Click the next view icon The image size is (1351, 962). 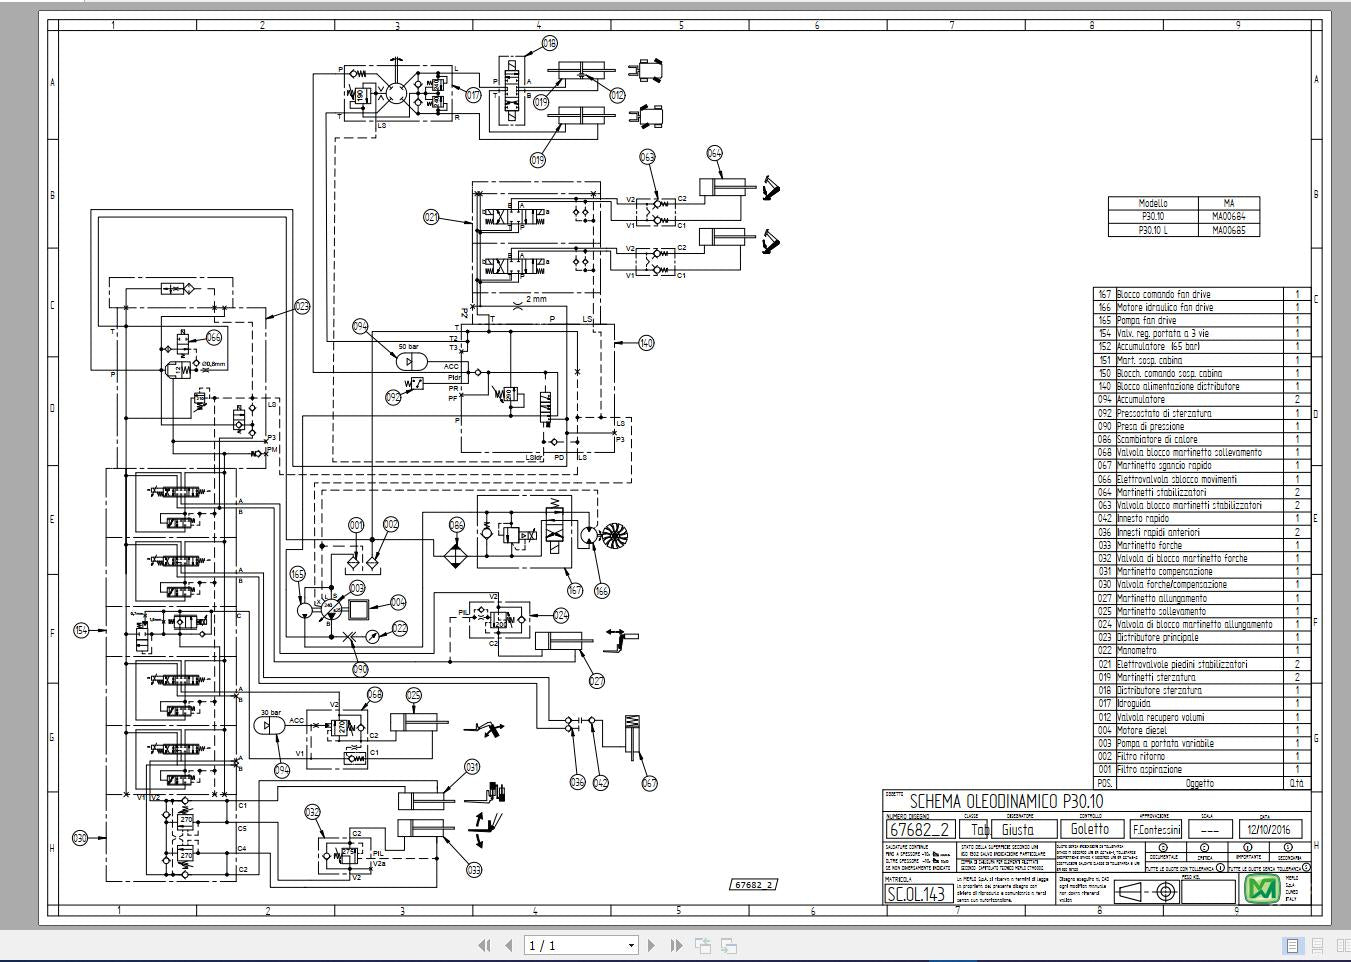729,945
